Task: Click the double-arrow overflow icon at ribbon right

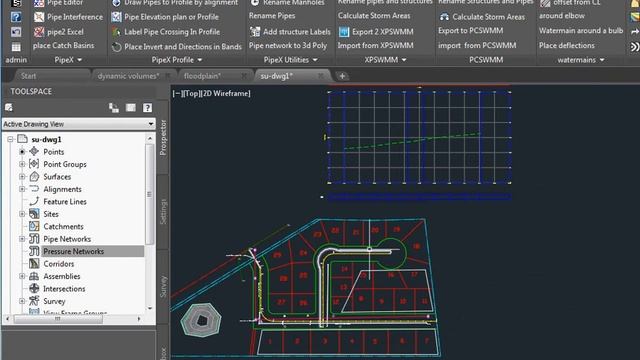Action: 635,47
